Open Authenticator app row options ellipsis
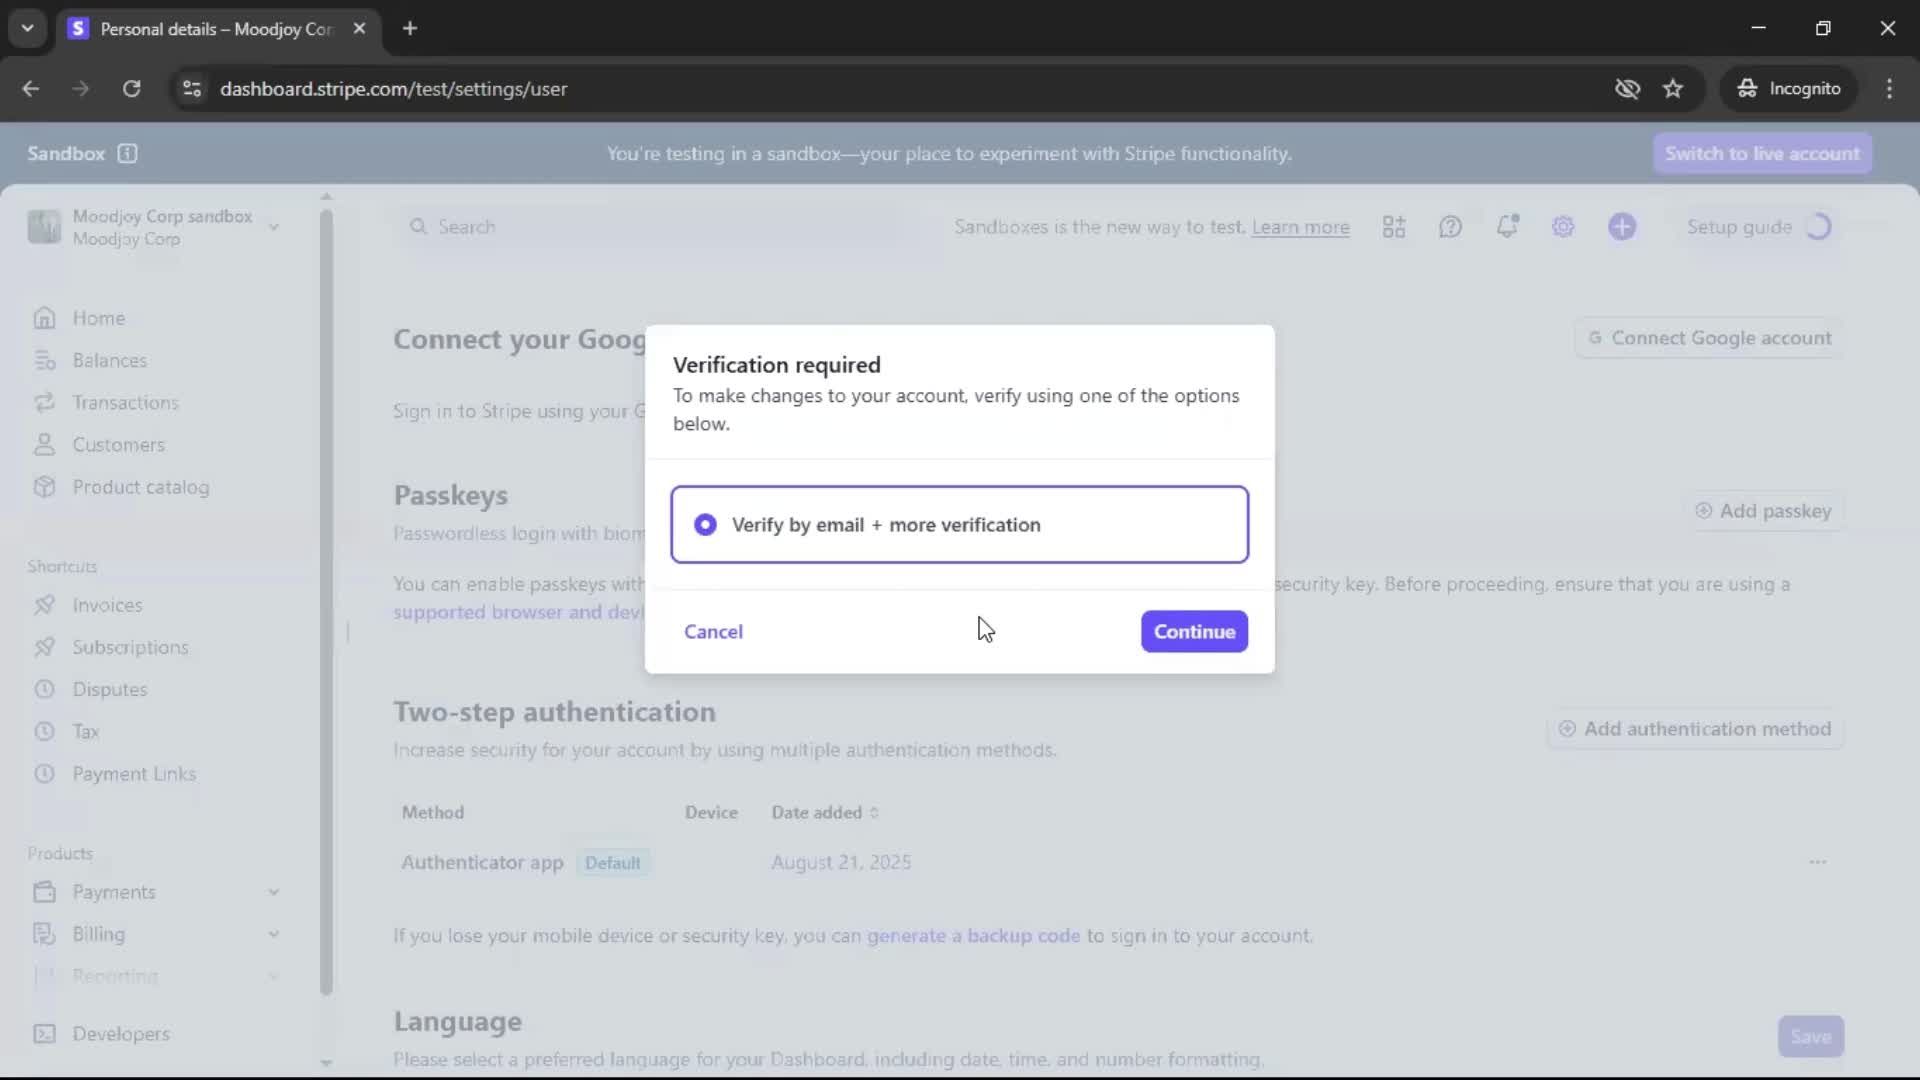Viewport: 1920px width, 1080px height. click(1817, 862)
